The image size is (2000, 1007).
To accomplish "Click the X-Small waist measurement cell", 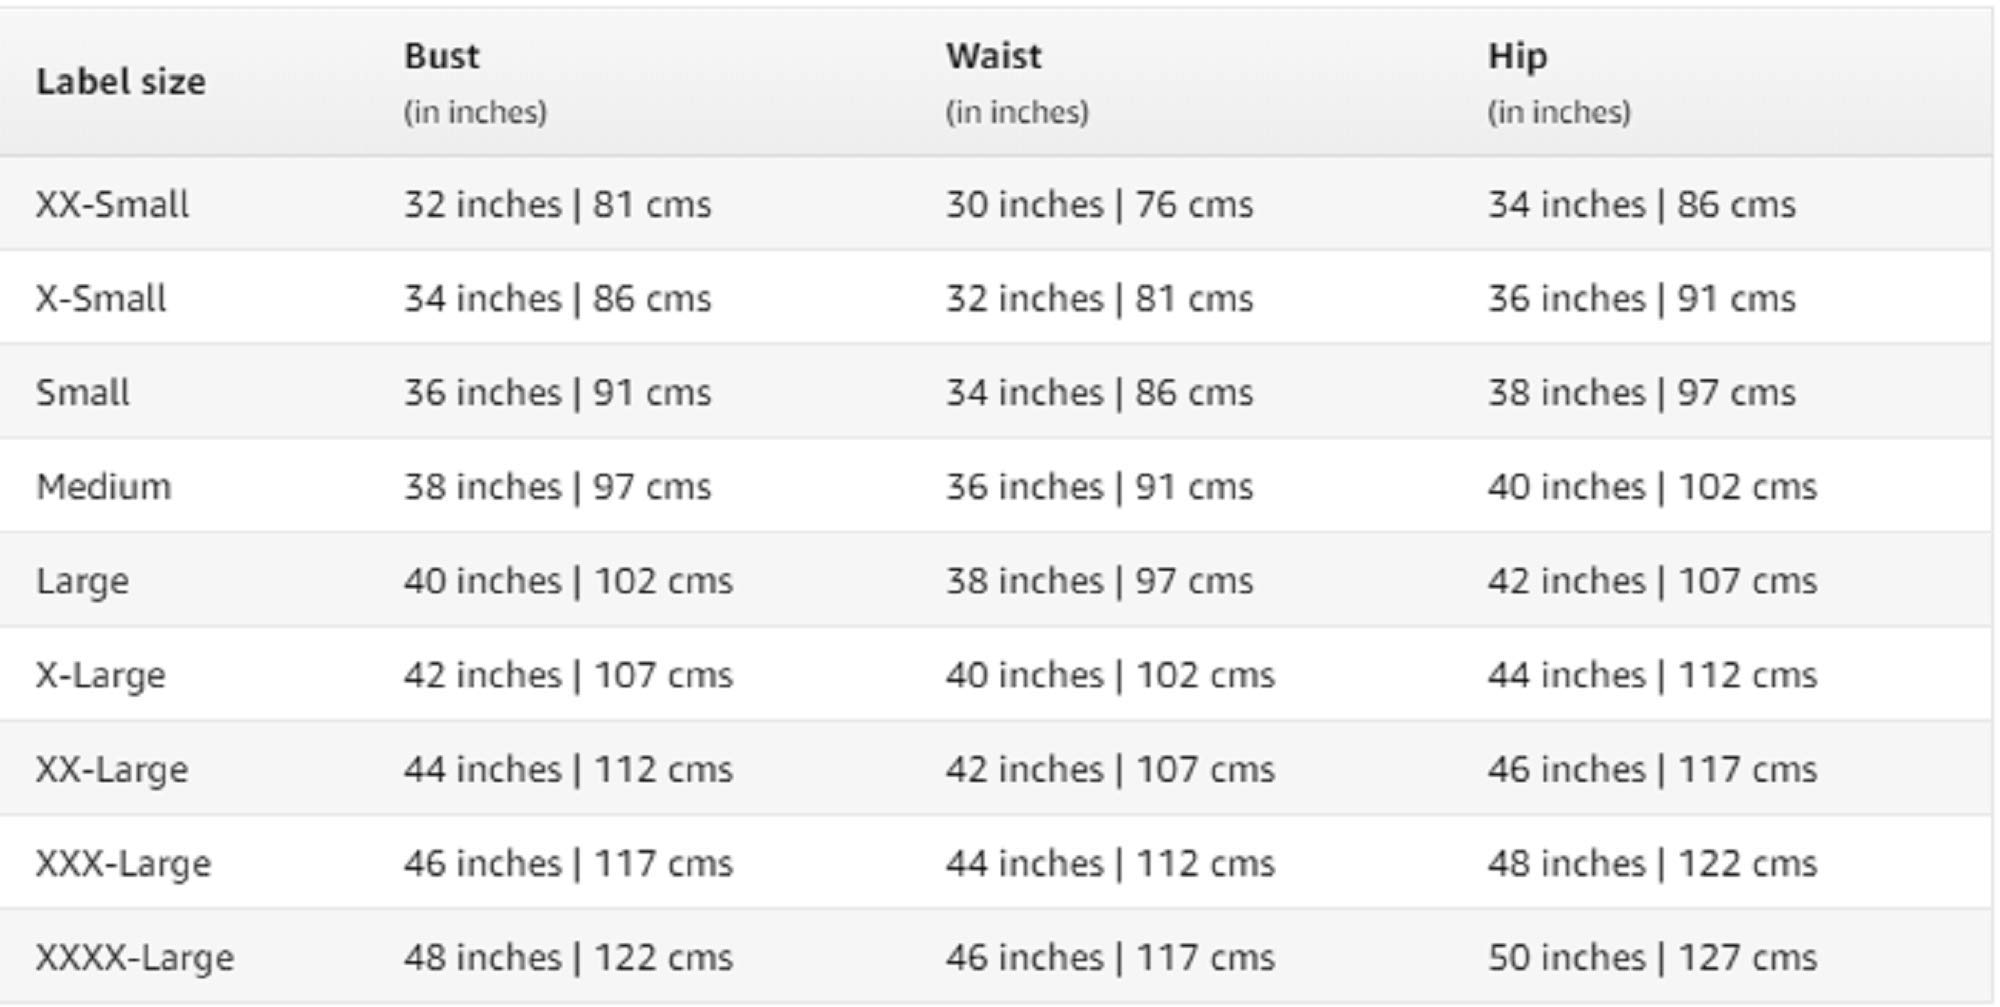I will (1099, 299).
